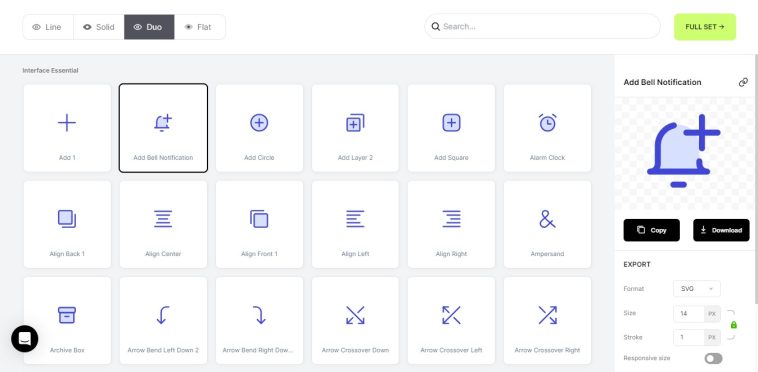Switch to the Line style tab
Viewport: 758px width, 372px height.
pos(48,27)
